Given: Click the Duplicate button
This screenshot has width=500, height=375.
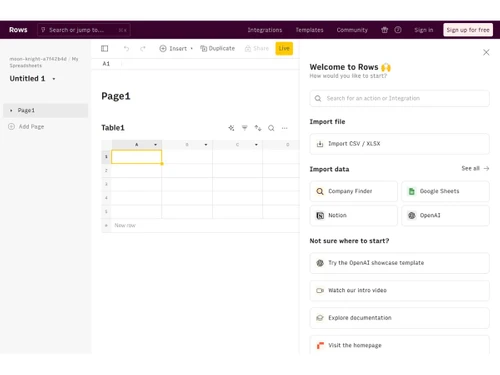Looking at the screenshot, I should point(218,49).
